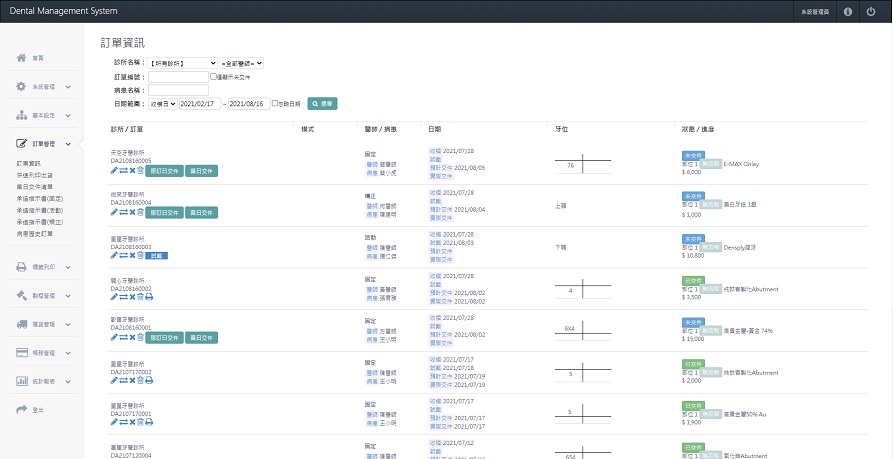Screen dimensions: 893x459
Task: Click the transfer arrows icon for DA2108160005
Action: [123, 170]
